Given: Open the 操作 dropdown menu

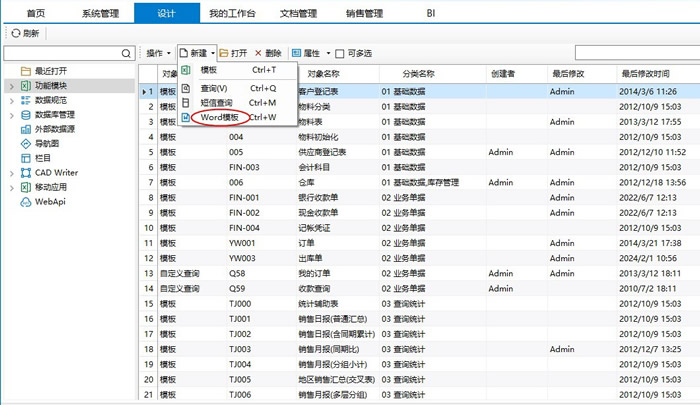Looking at the screenshot, I should click(158, 53).
